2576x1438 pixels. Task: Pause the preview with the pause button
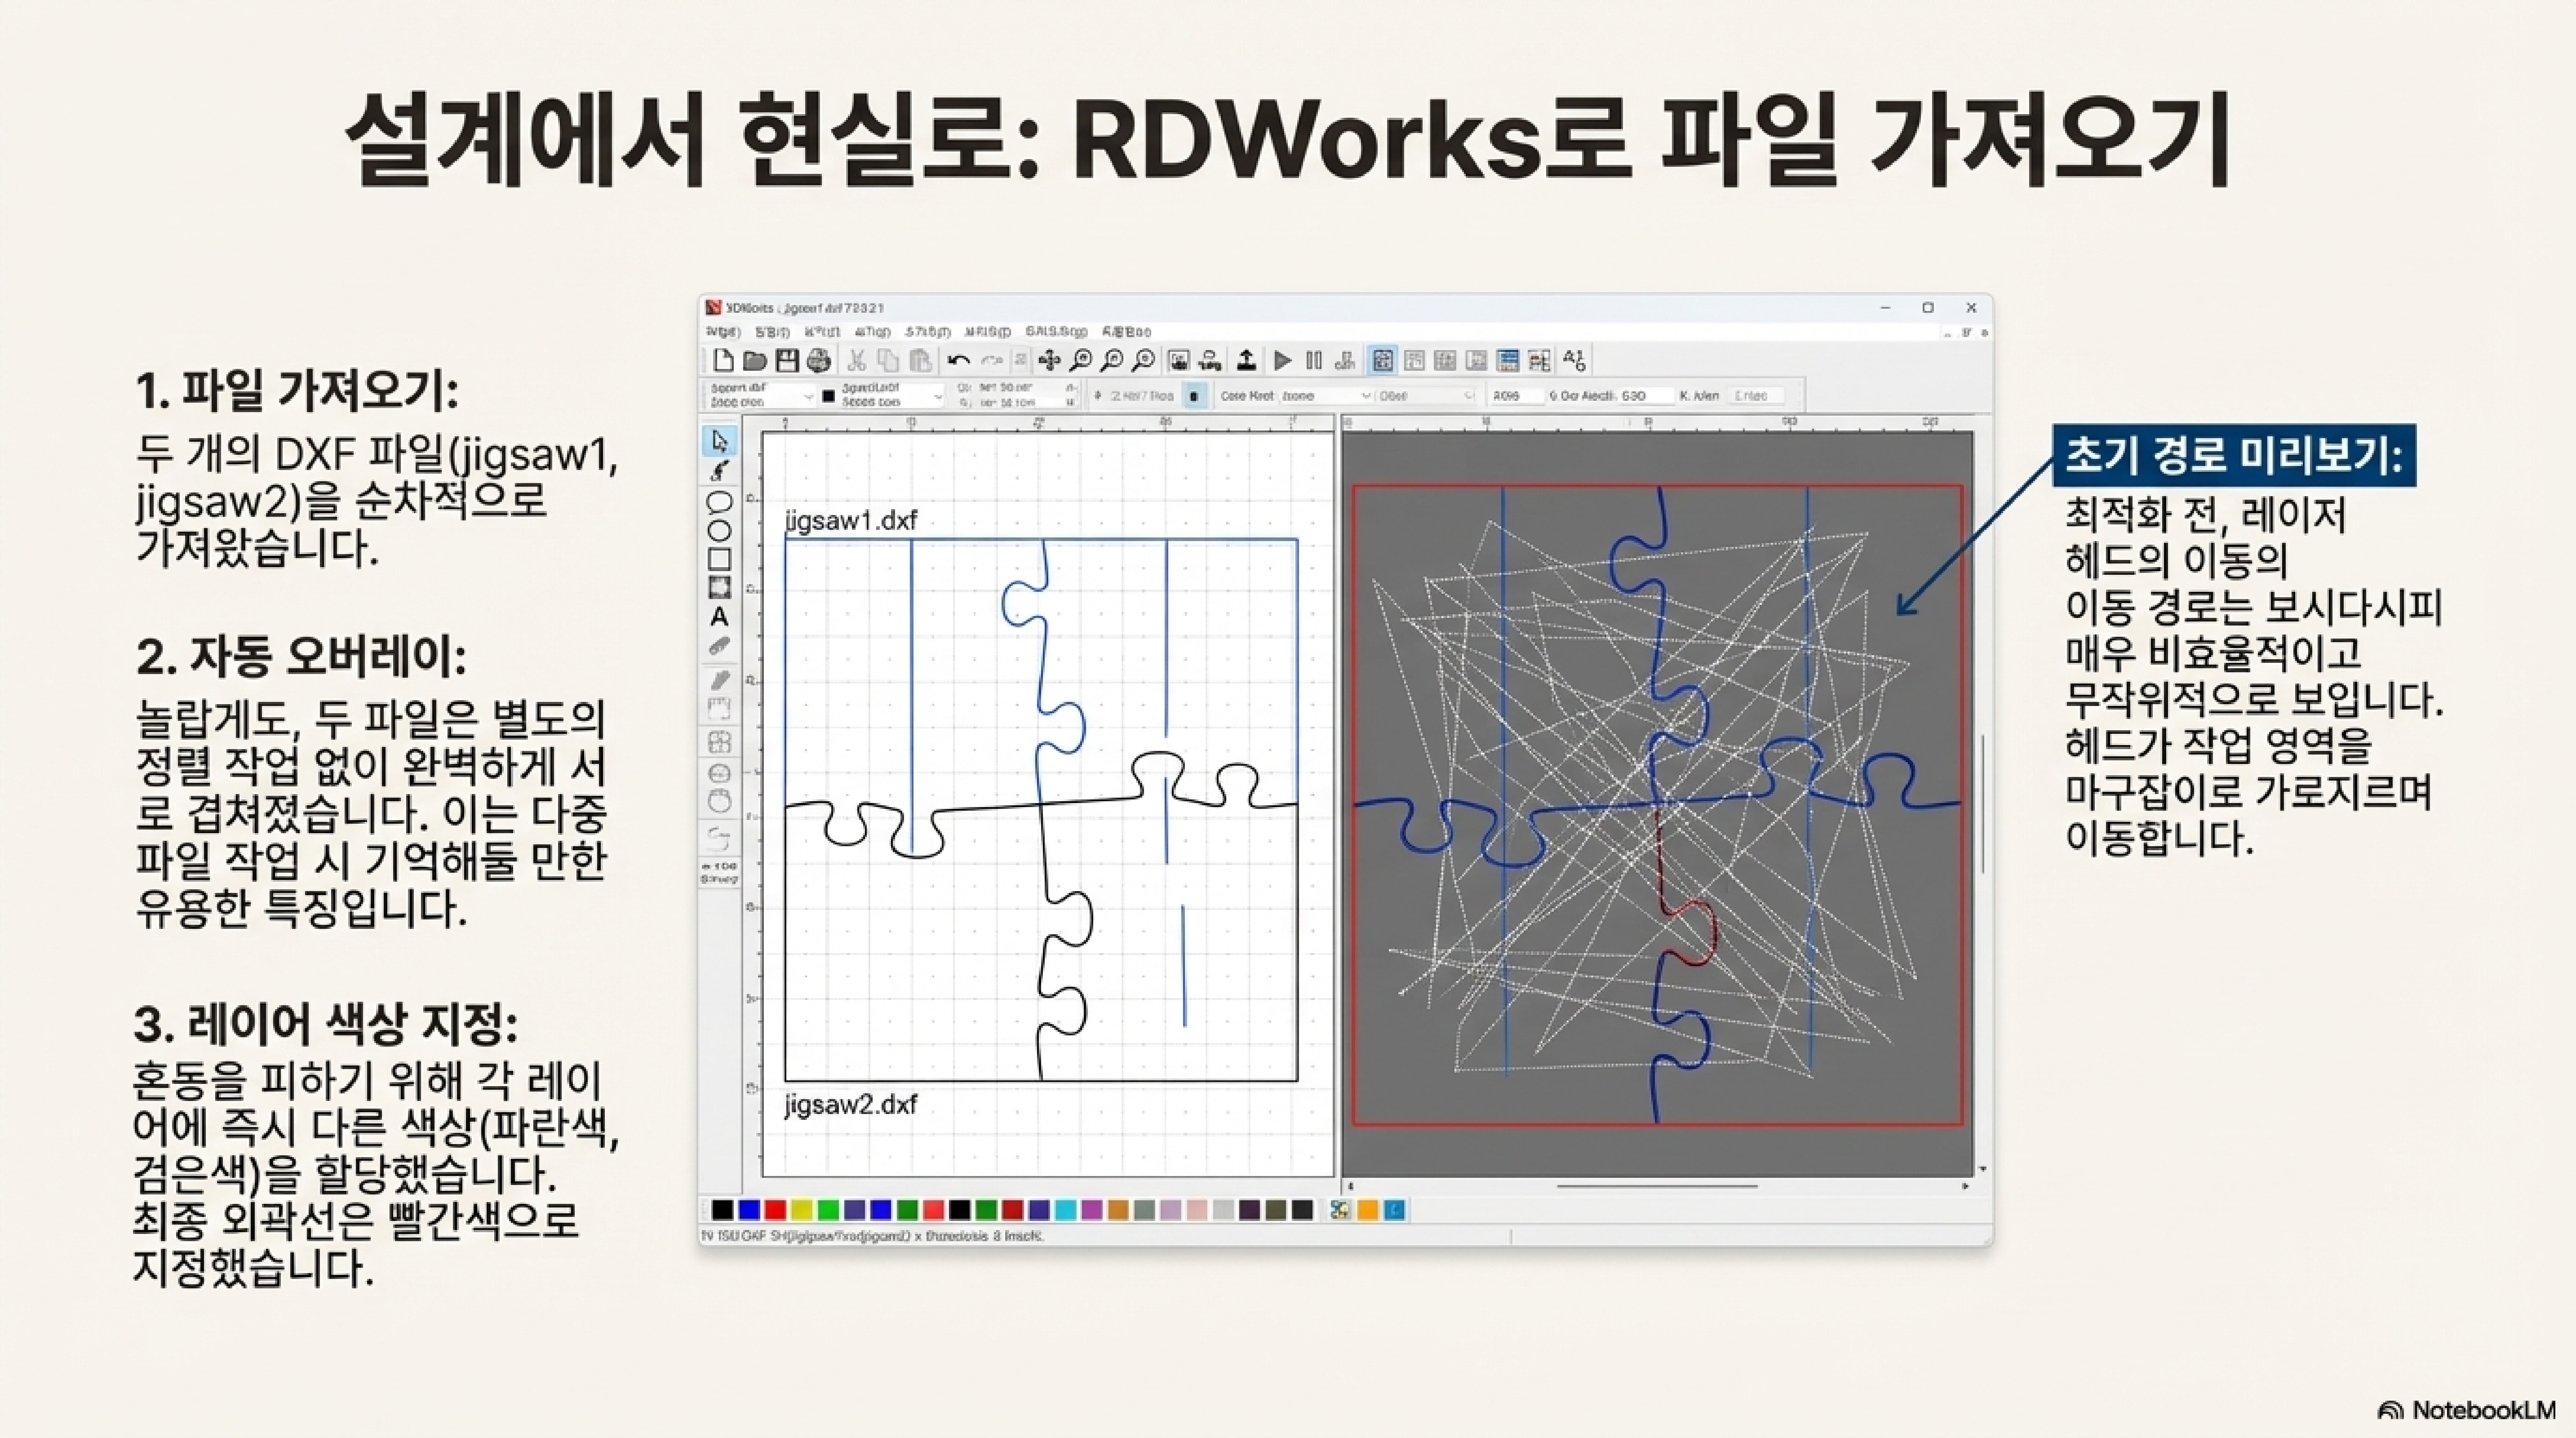pos(1314,360)
